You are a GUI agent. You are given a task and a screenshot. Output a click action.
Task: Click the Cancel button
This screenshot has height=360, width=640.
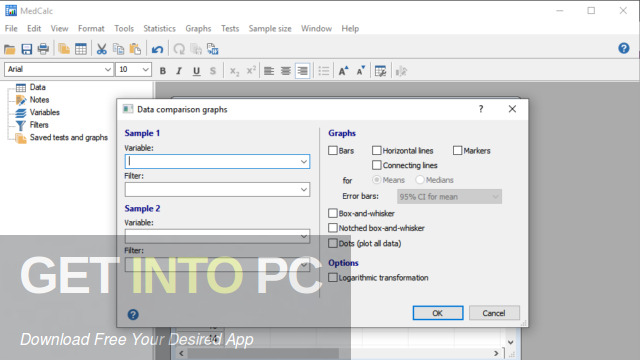(494, 313)
